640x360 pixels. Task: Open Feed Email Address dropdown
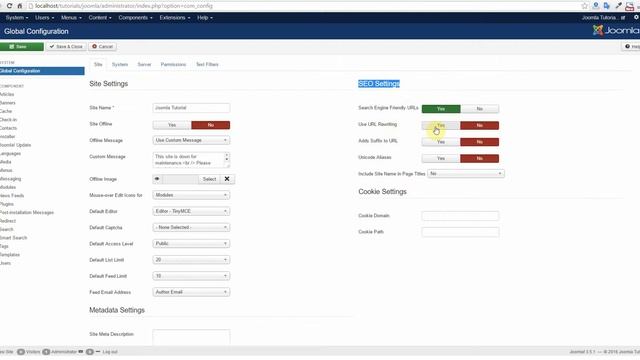click(191, 292)
